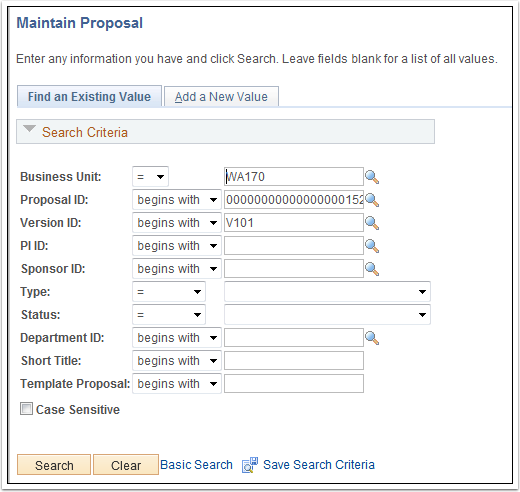520x492 pixels.
Task: Open Business Unit operator dropdown
Action: (x=150, y=177)
